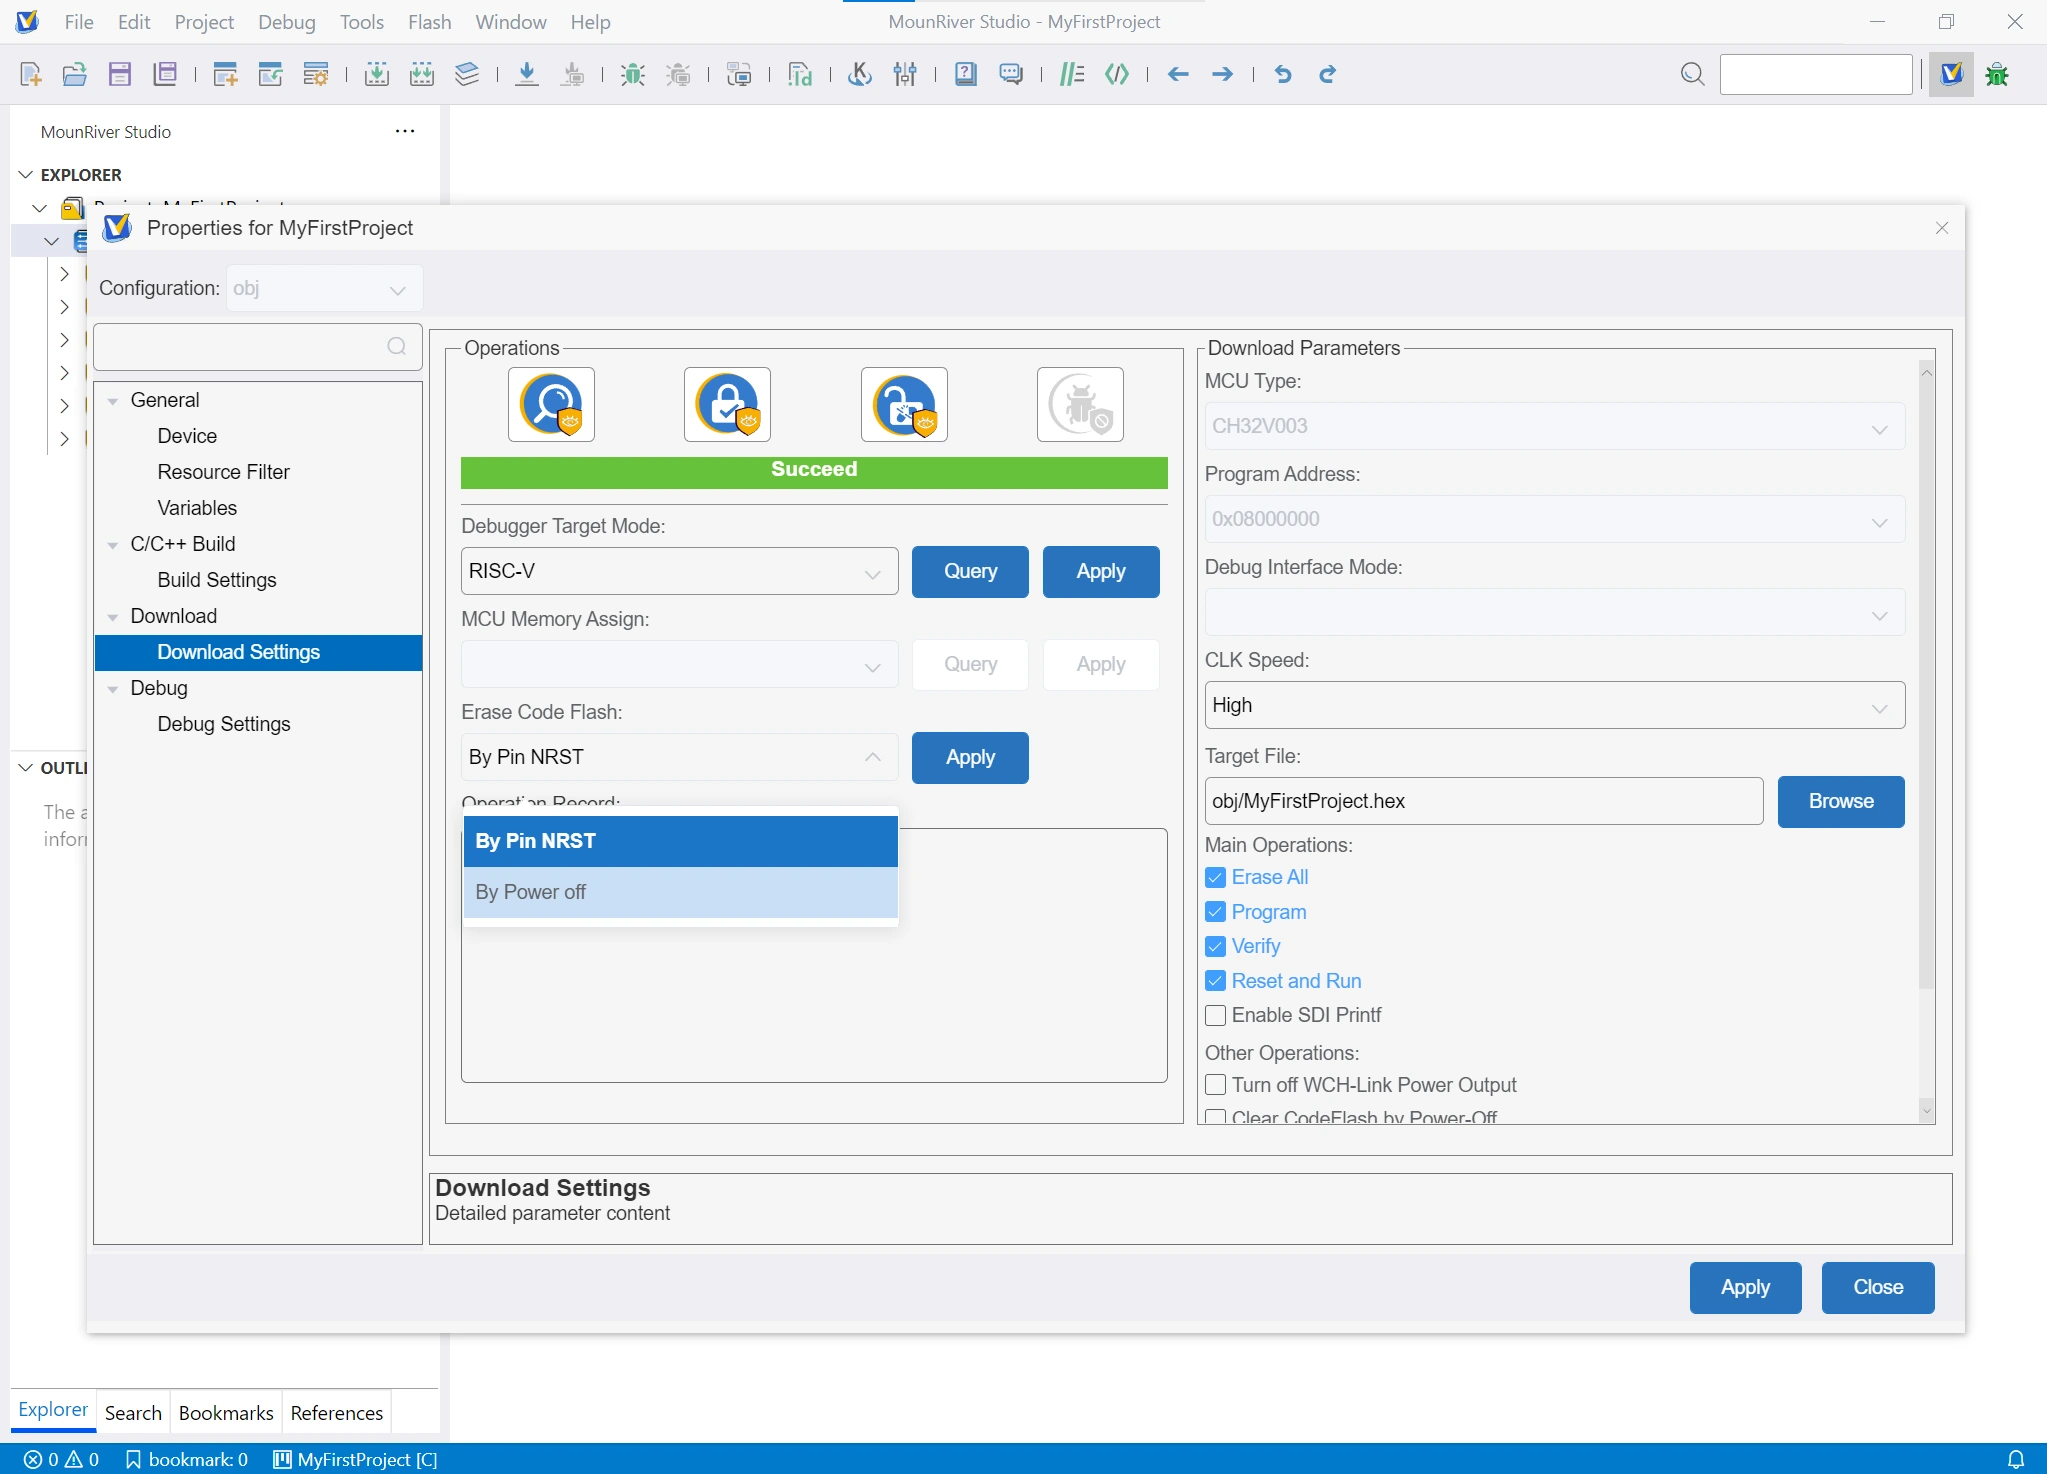Viewport: 2047px width, 1474px height.
Task: Click the notification bell in the status bar
Action: pos(2016,1459)
